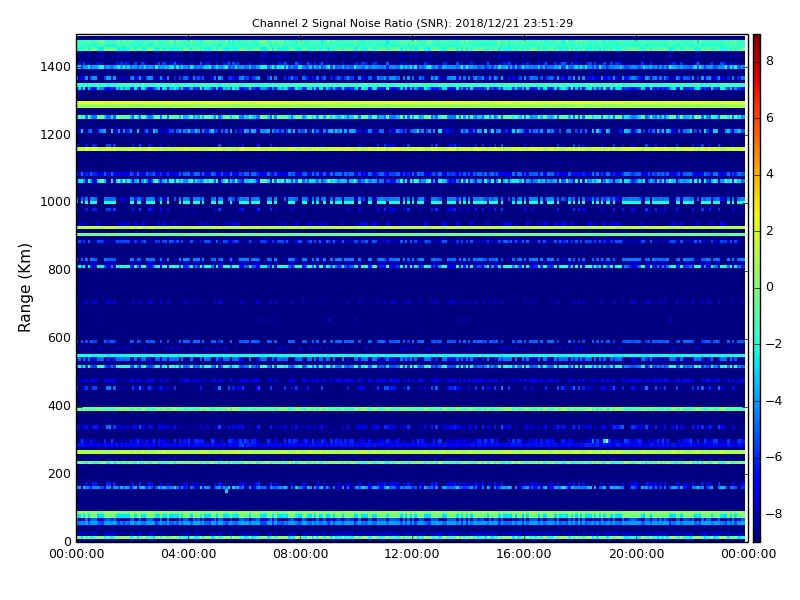
Task: Click the 800 tick label on range axis
Action: (x=59, y=270)
